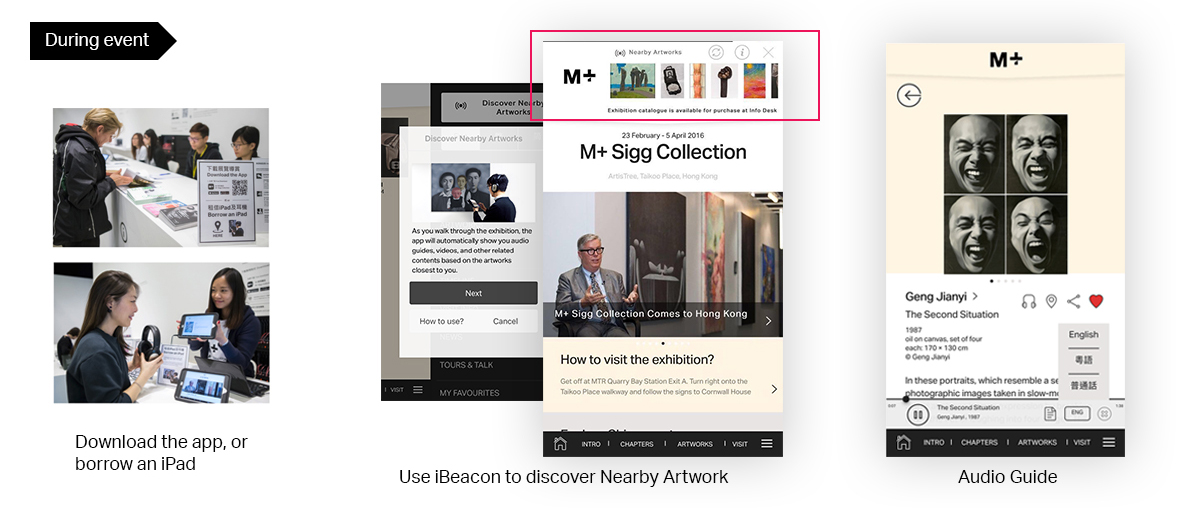Move the audio progress slider handle
Viewport: 1200px width, 519px height.
coord(906,399)
